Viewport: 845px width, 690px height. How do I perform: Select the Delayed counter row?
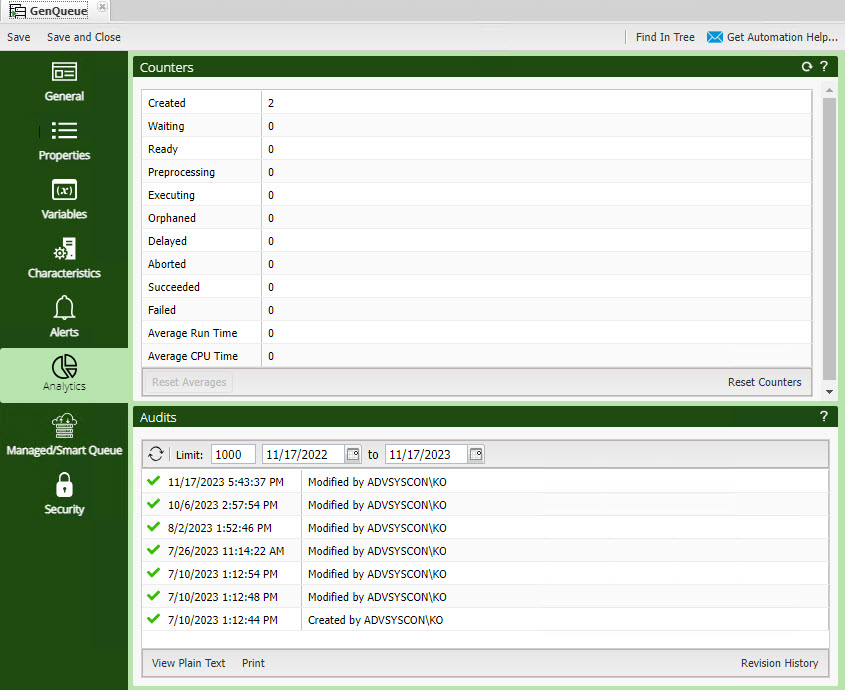pos(476,241)
